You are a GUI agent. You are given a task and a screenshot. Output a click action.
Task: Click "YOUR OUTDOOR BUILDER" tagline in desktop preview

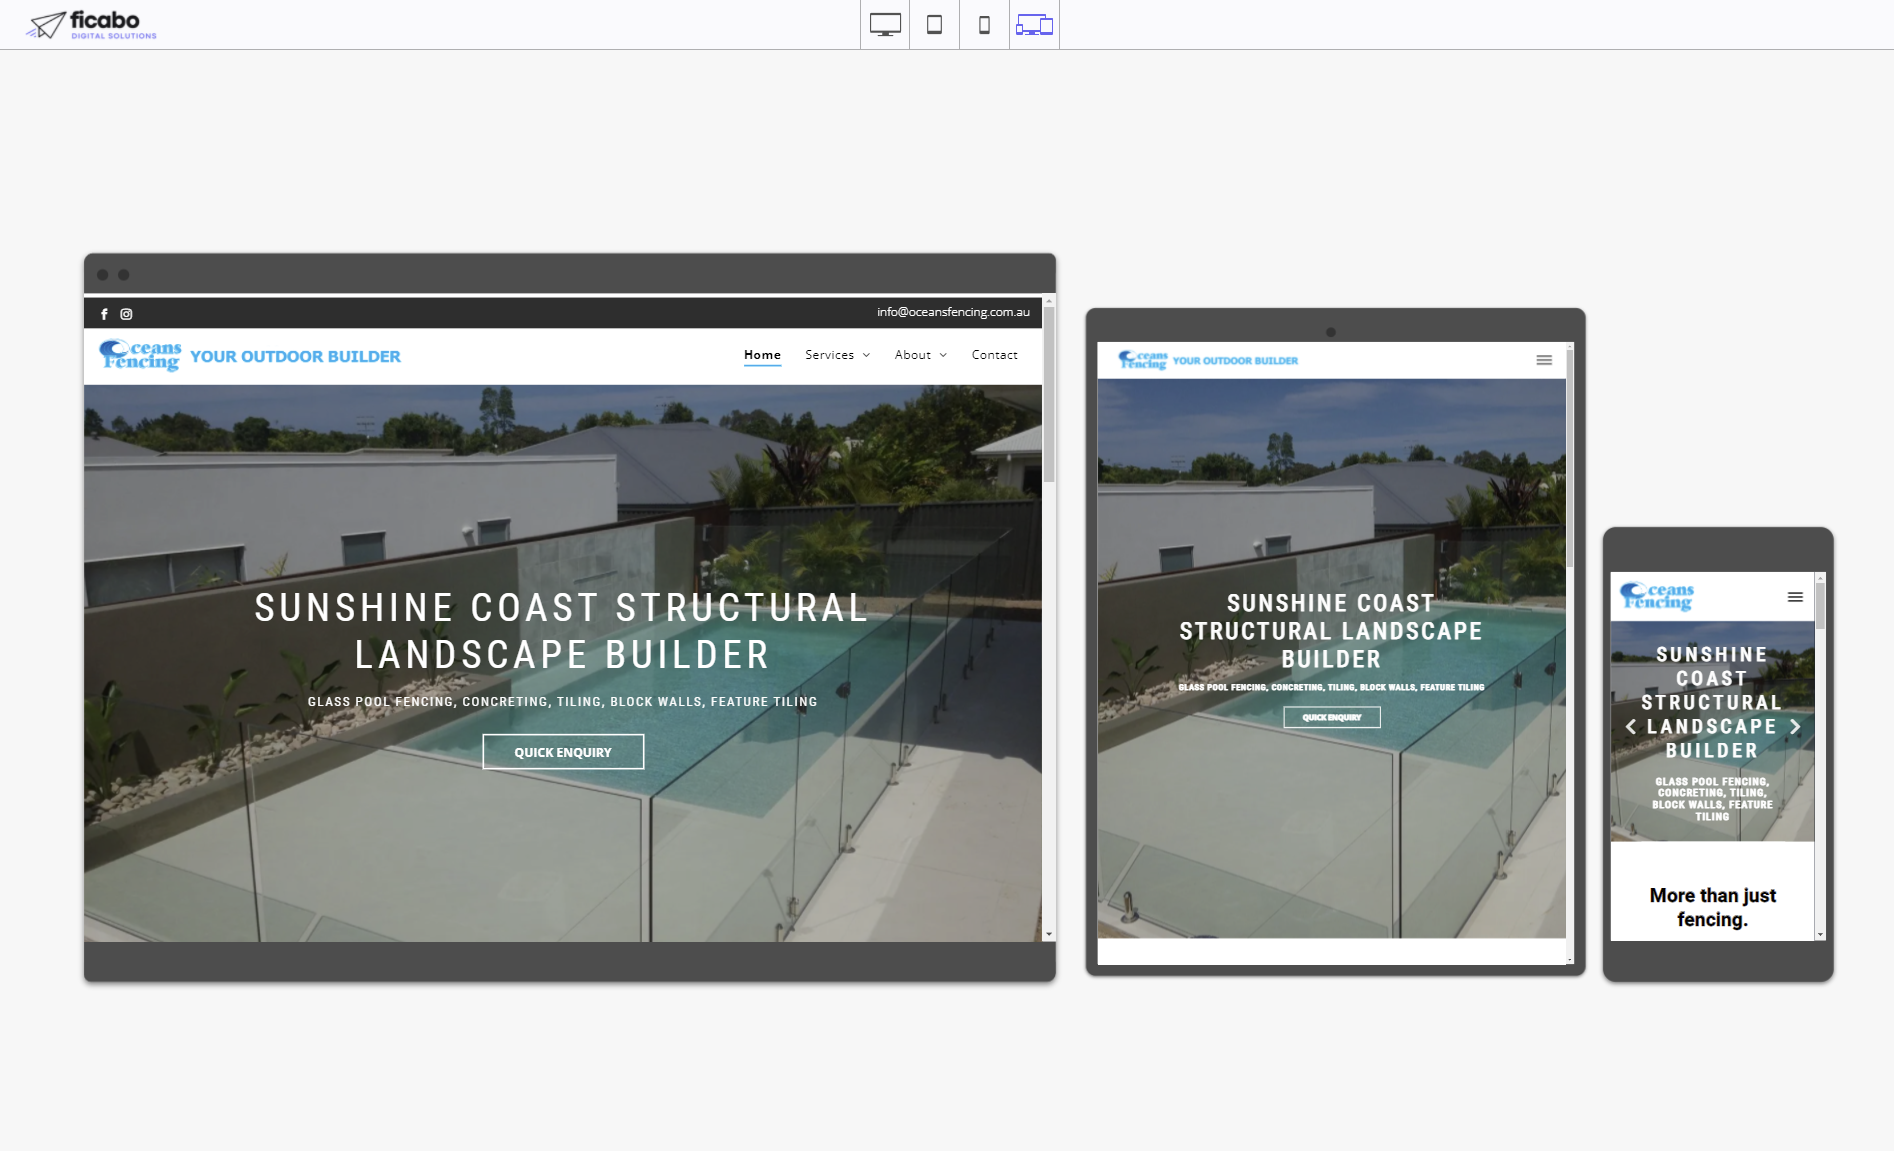[x=295, y=357]
